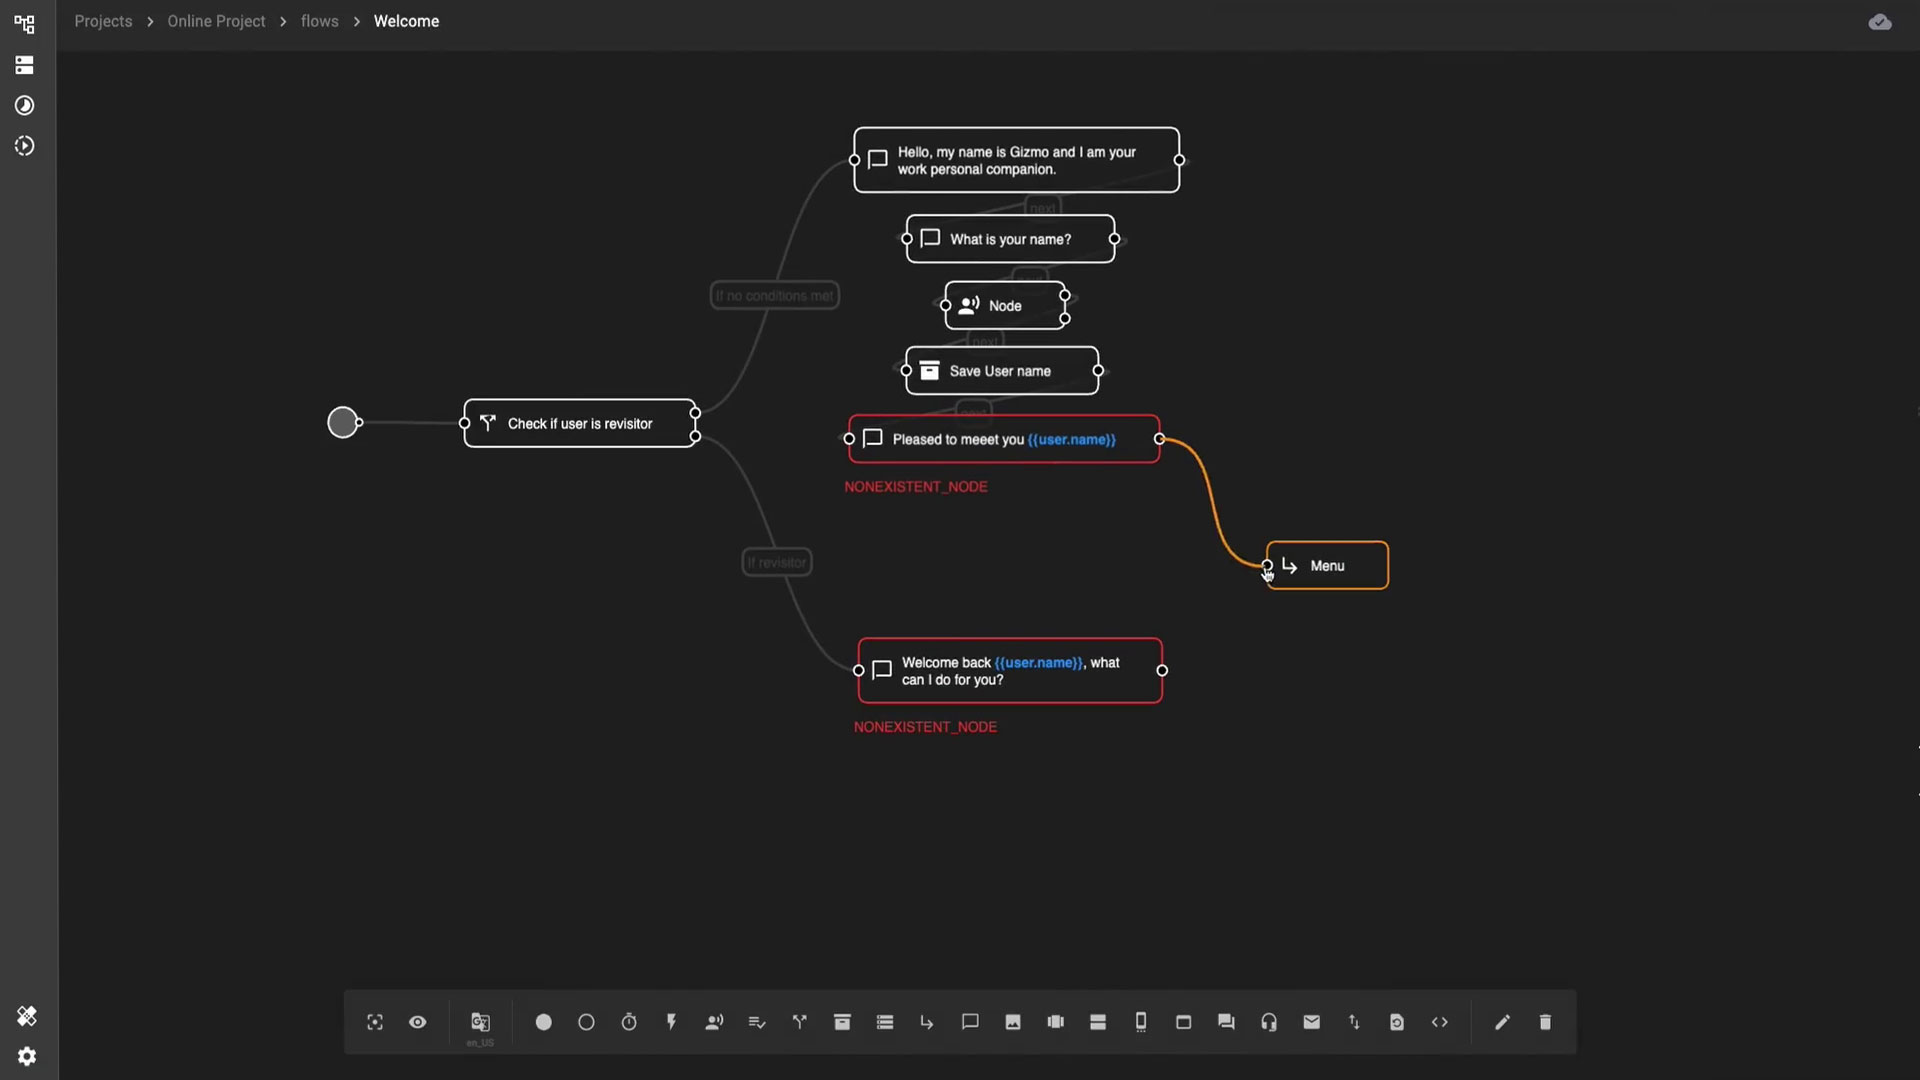Open the integrations icon near bottom of sidebar
Viewport: 1920px width, 1080px height.
[27, 1016]
